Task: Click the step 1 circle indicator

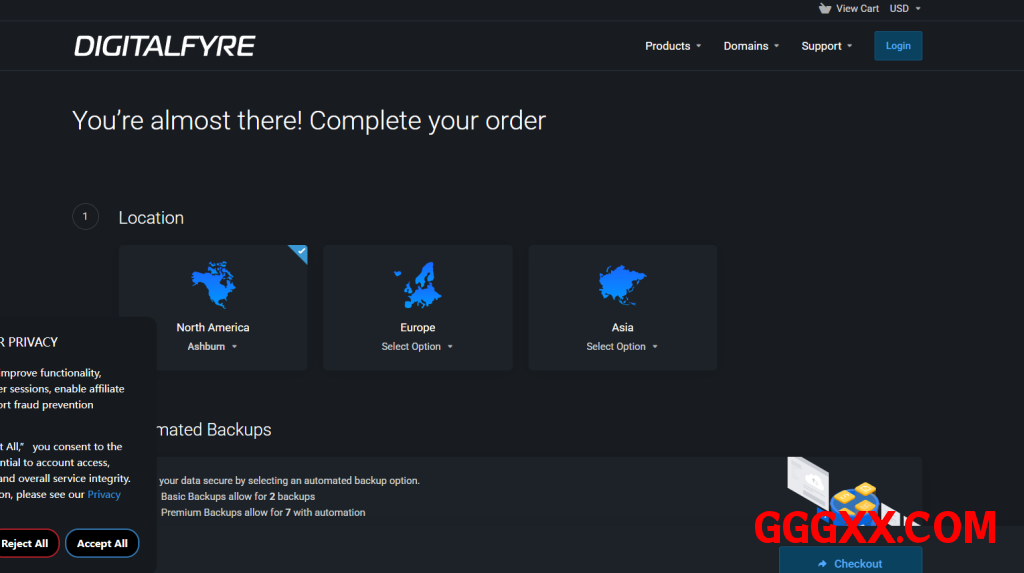Action: pos(85,217)
